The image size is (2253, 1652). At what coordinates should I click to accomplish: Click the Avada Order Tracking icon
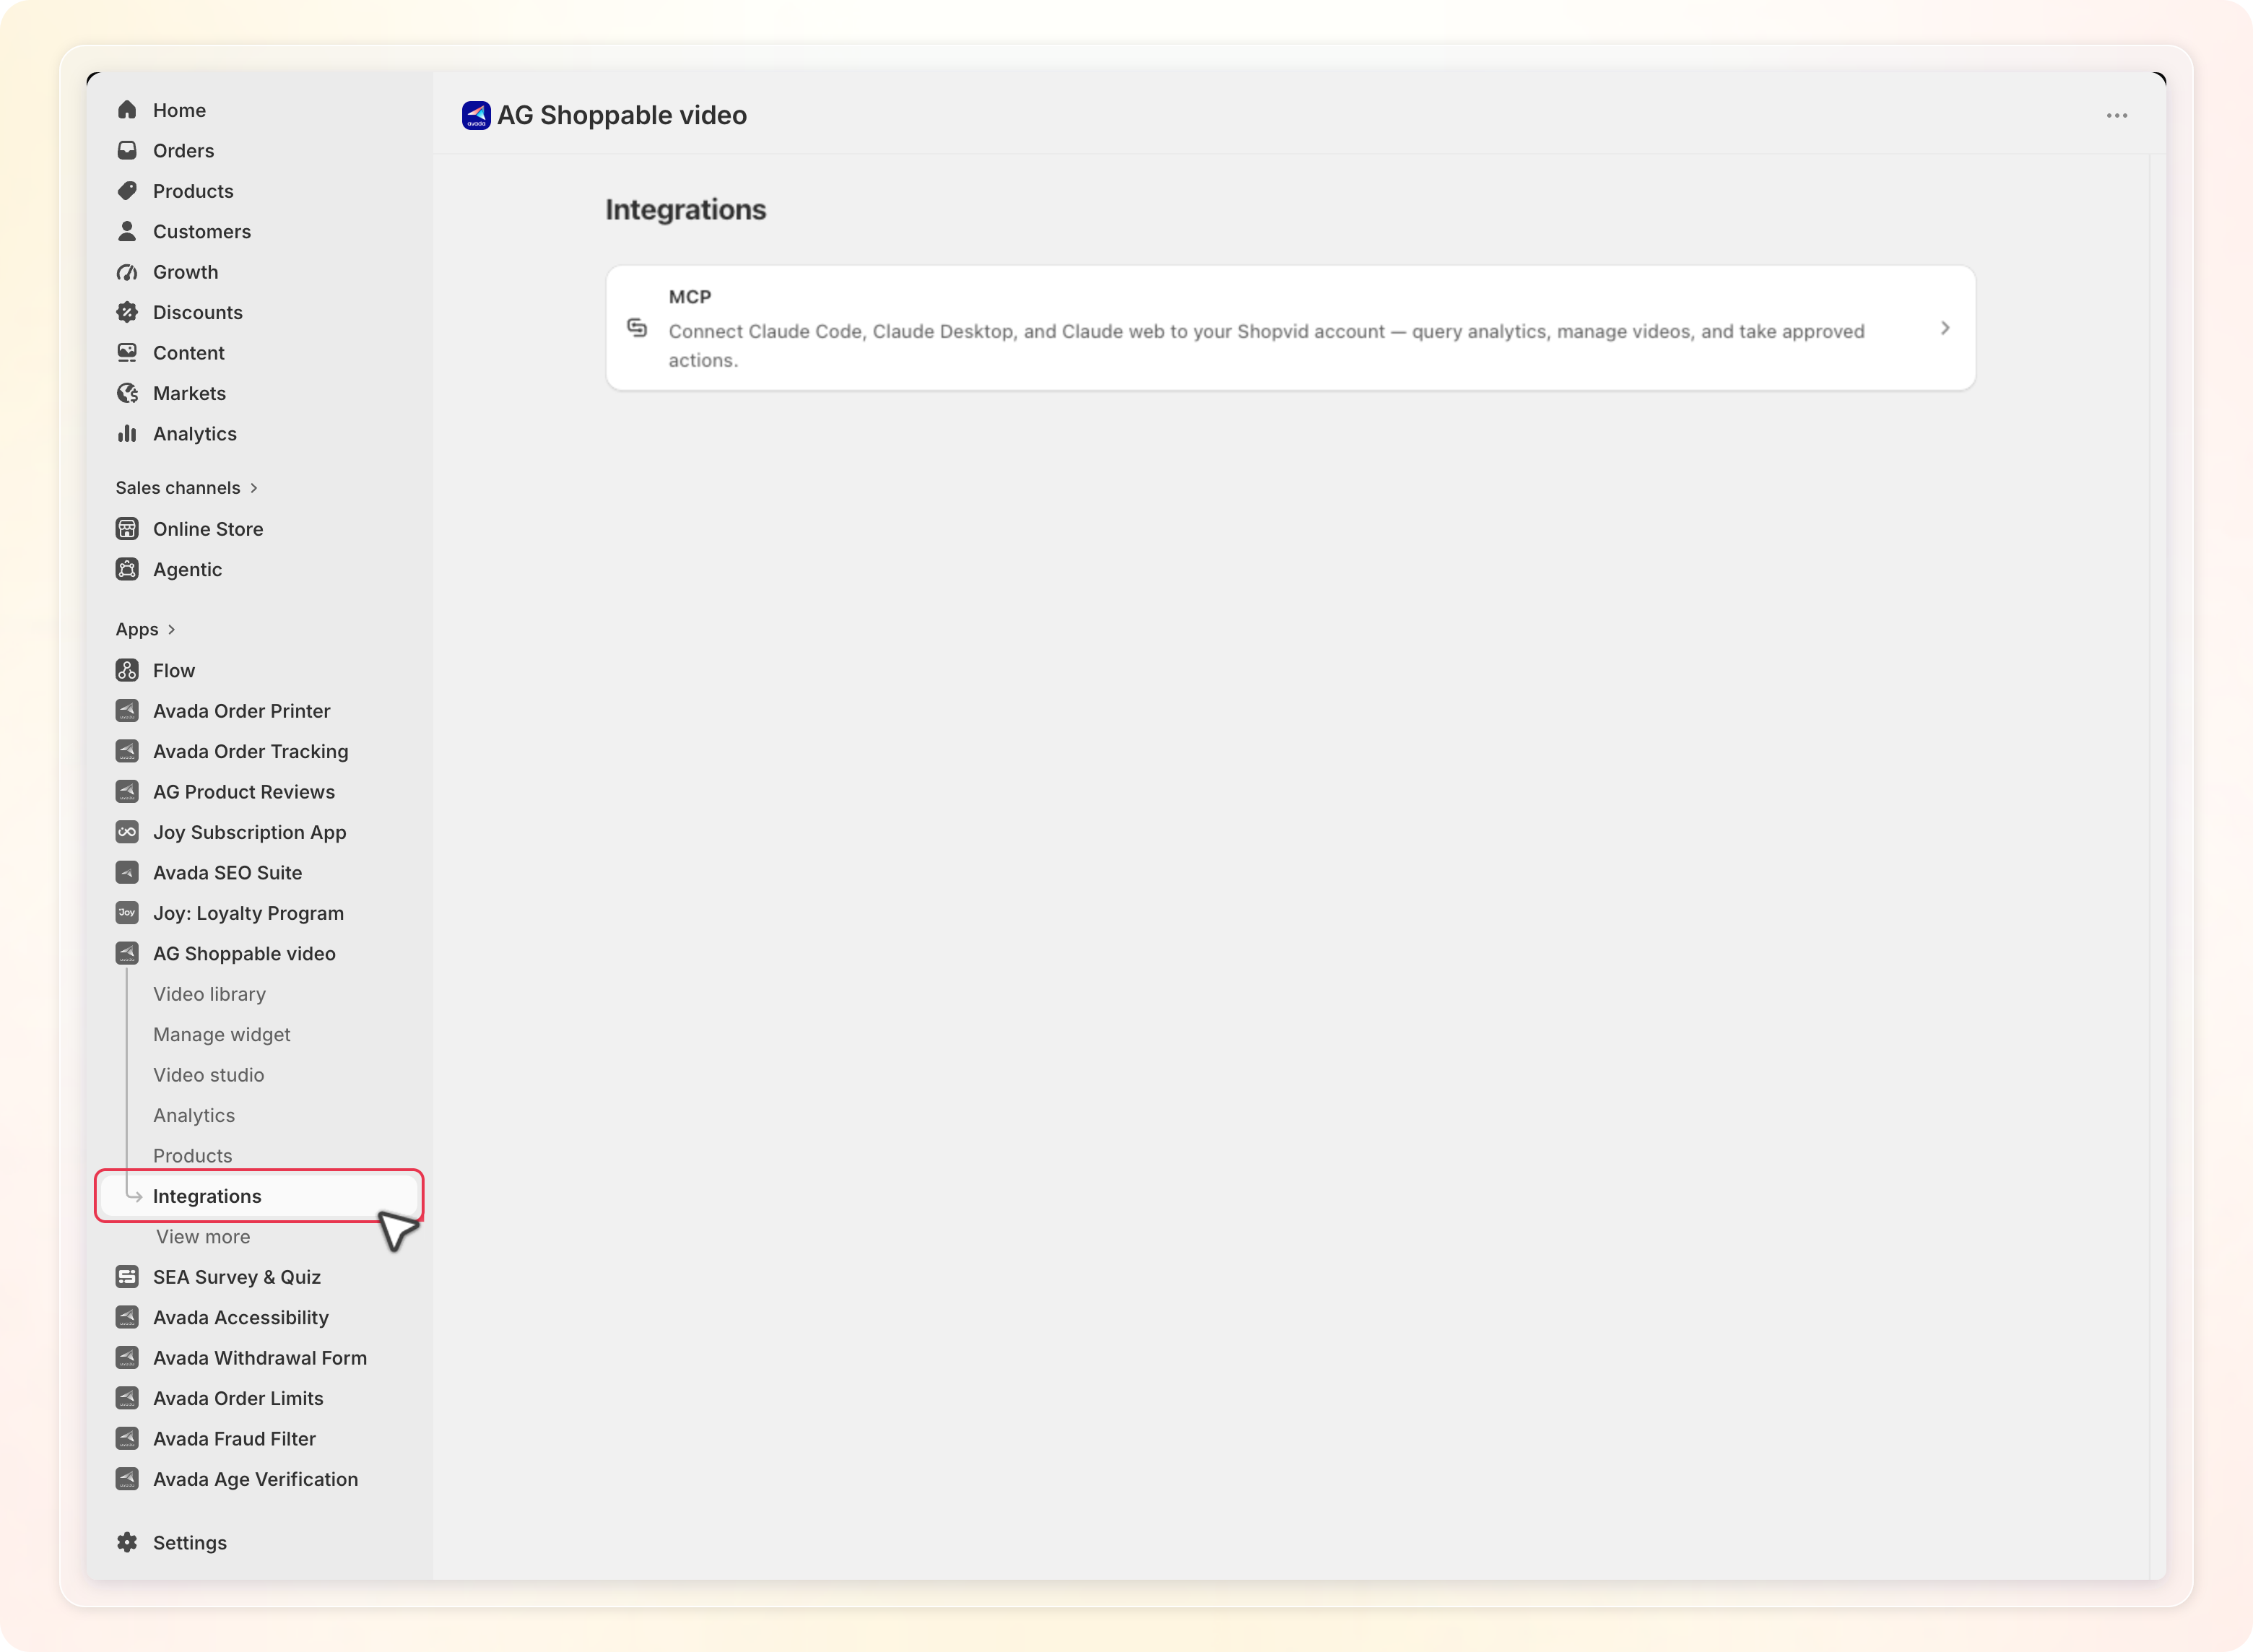click(127, 751)
